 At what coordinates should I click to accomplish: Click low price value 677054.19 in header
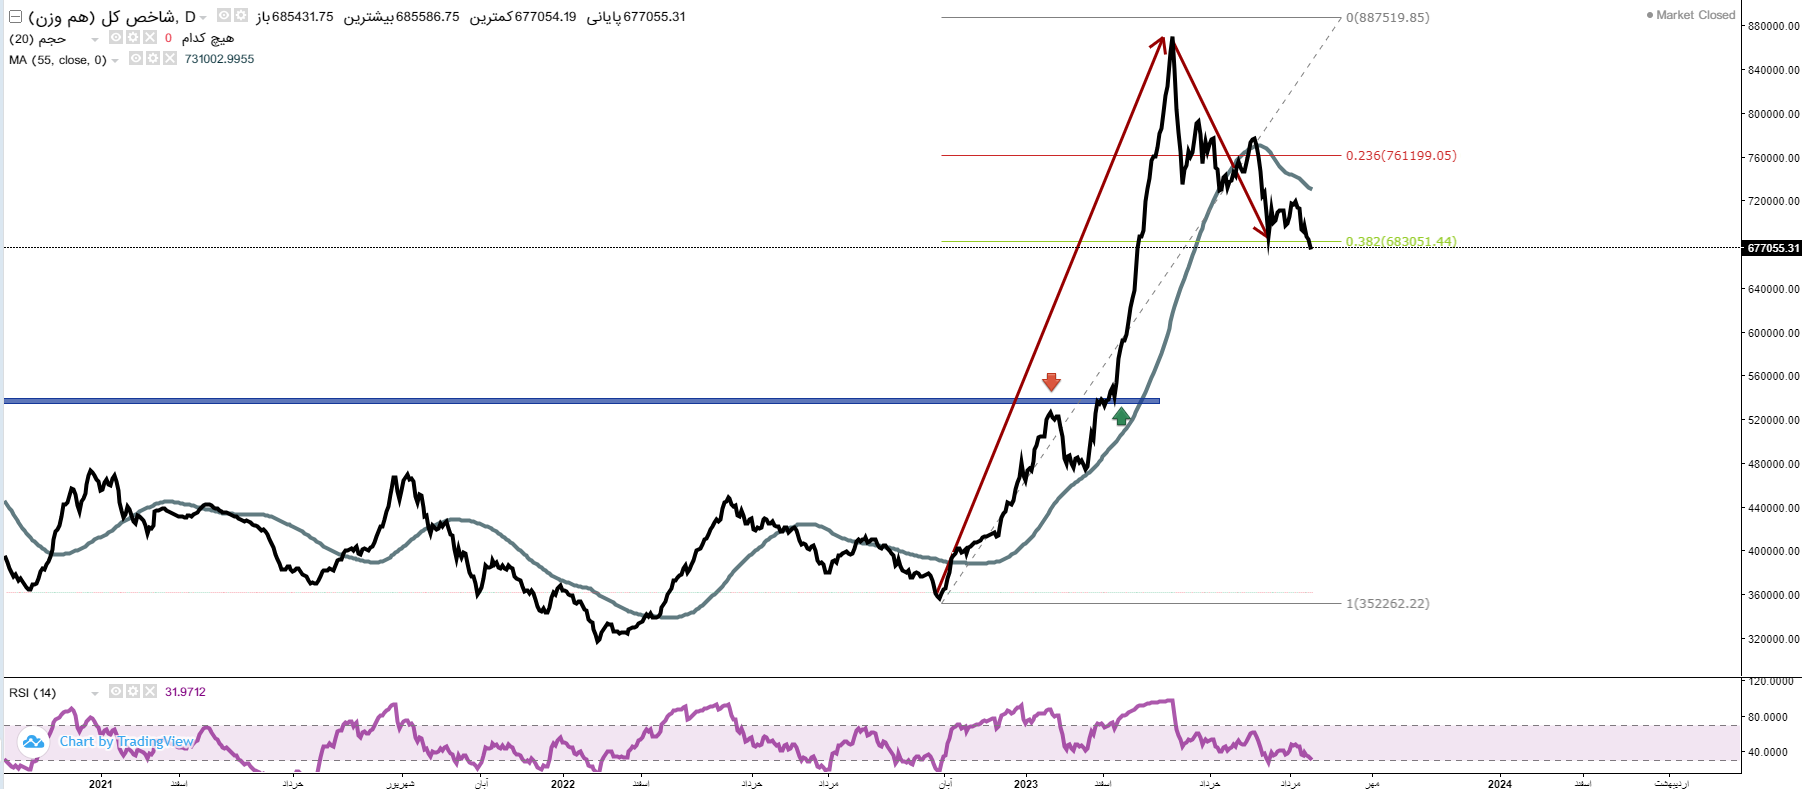(x=545, y=17)
